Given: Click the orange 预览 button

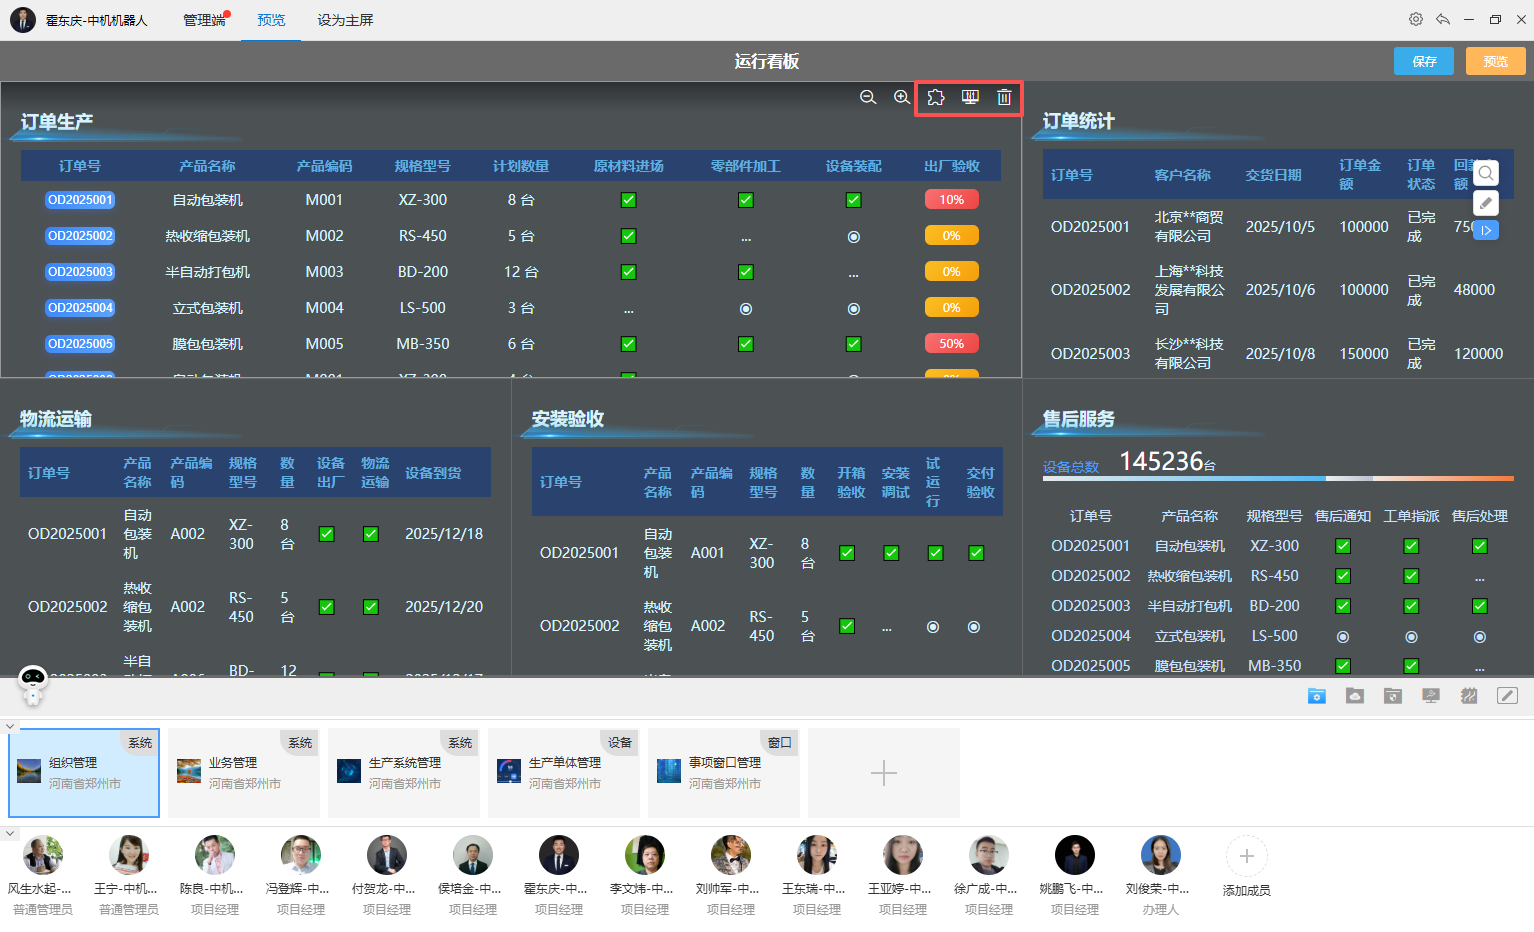Looking at the screenshot, I should point(1495,61).
